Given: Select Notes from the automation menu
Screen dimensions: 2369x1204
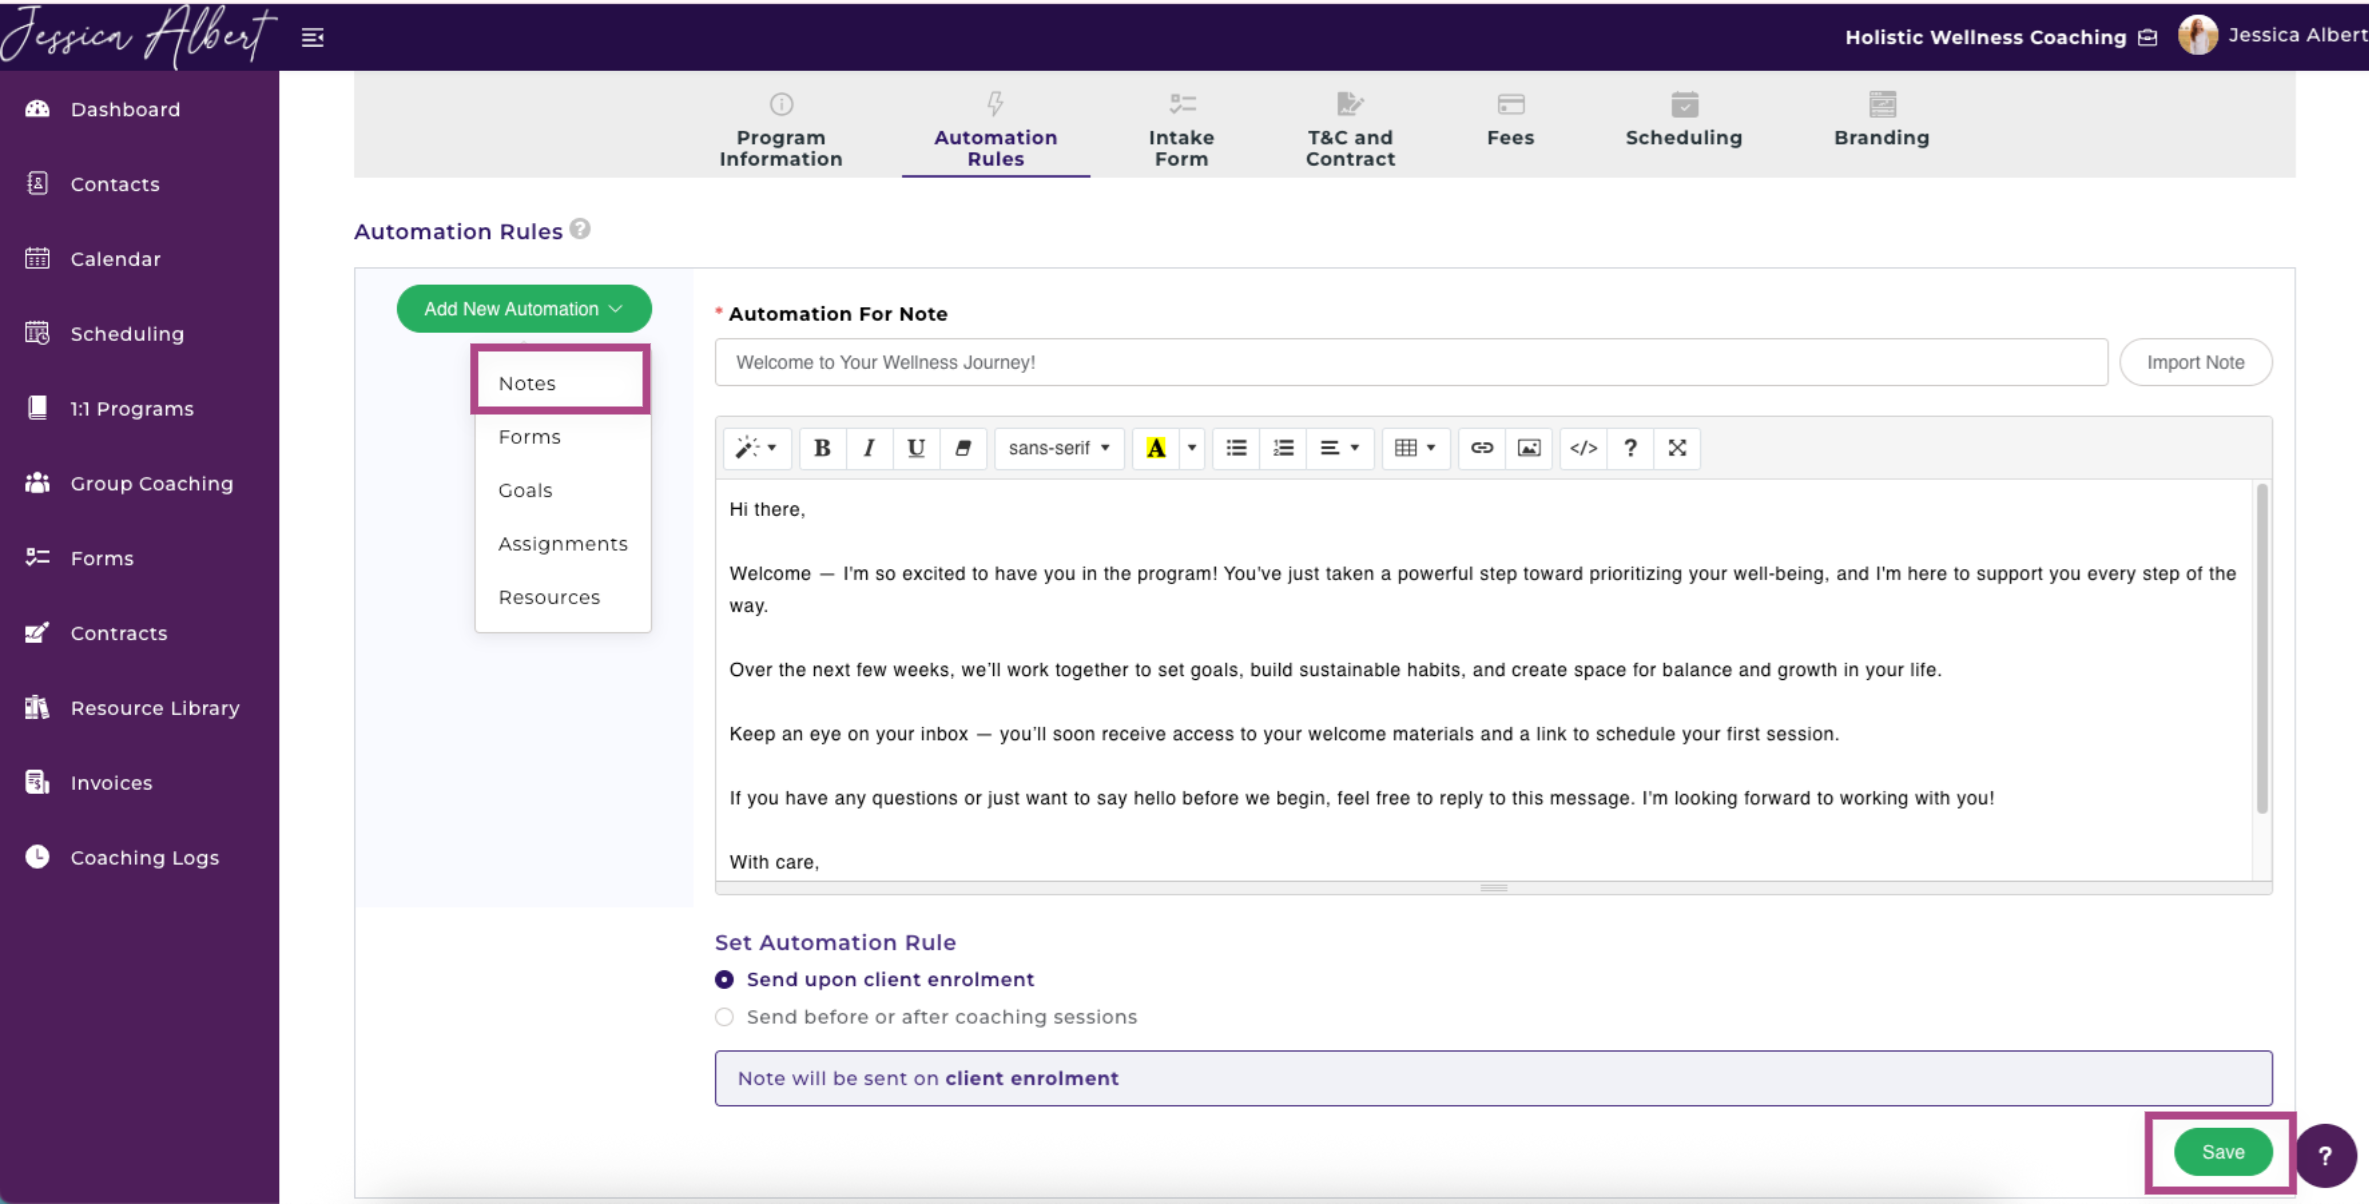Looking at the screenshot, I should pyautogui.click(x=561, y=383).
